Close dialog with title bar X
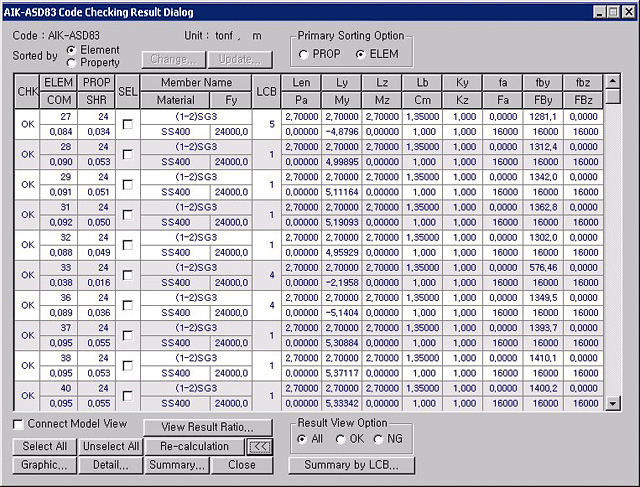The image size is (640, 487). pos(628,12)
